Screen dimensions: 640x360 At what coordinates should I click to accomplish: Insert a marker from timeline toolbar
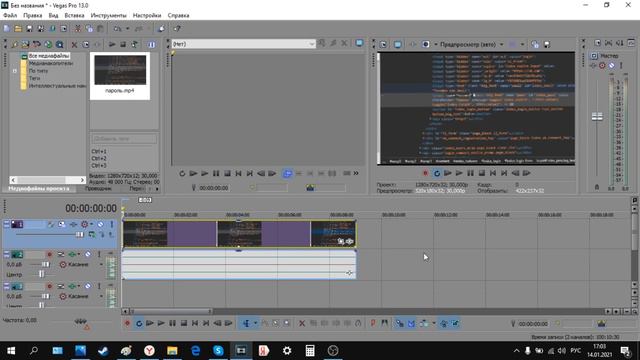pos(373,323)
